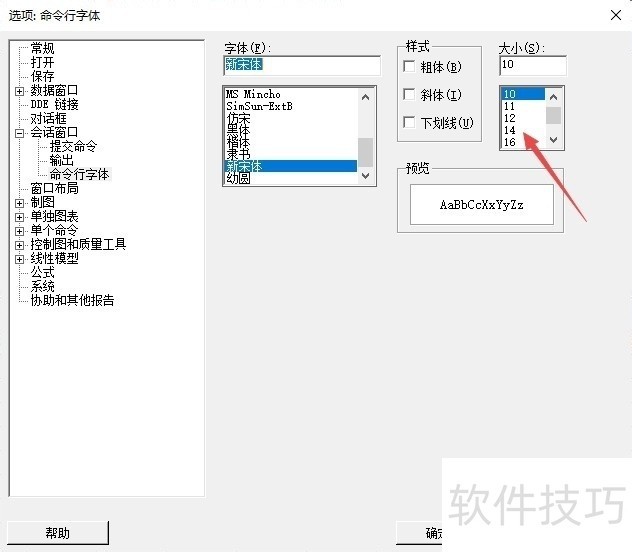632x552 pixels.
Task: Select 打开 in the options tree
Action: pyautogui.click(x=42, y=62)
